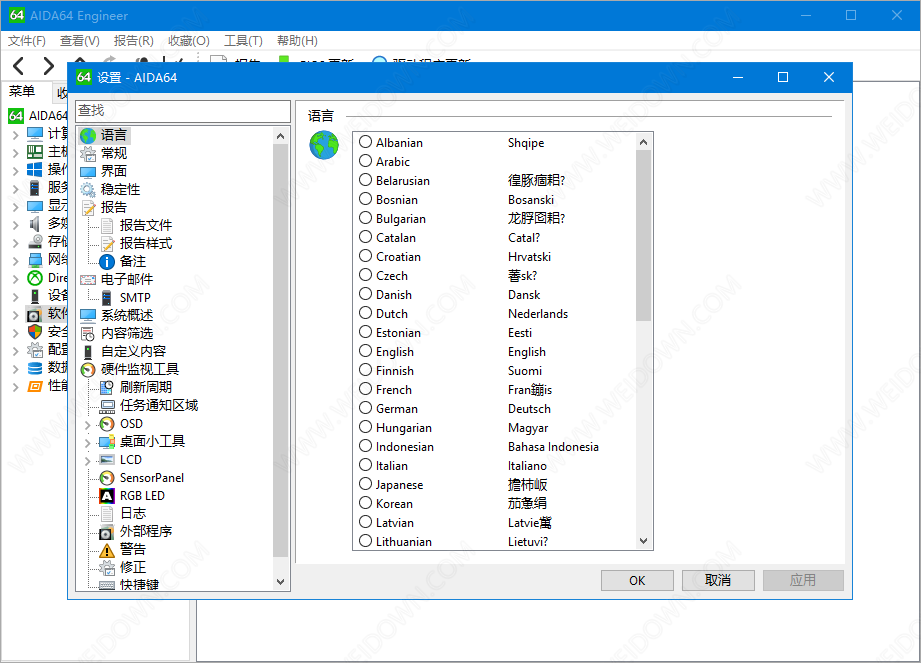Click the back arrow in main toolbar
This screenshot has width=921, height=663.
(19, 66)
